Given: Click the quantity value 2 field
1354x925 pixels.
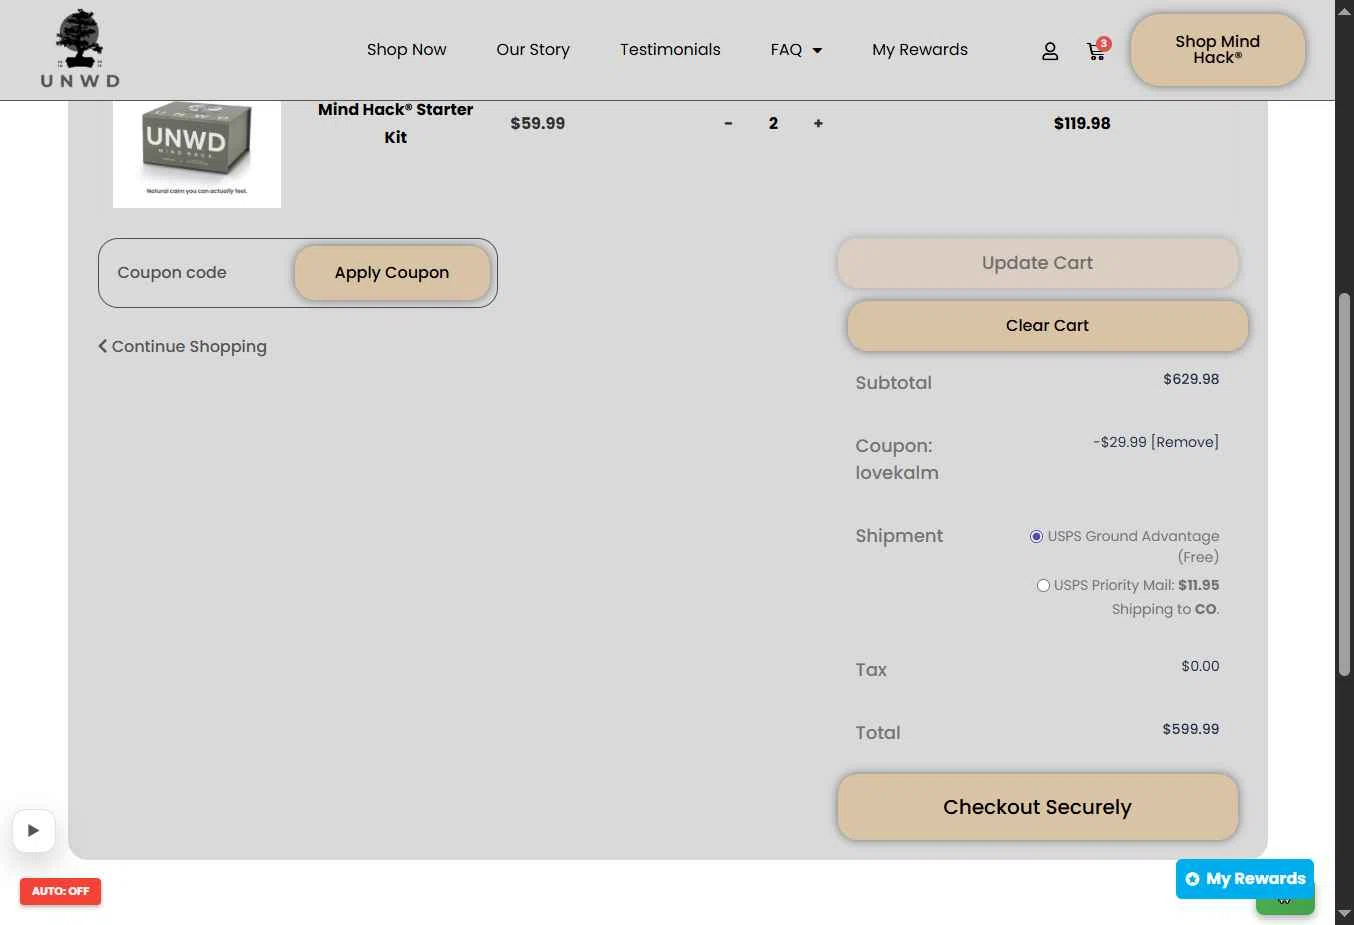Looking at the screenshot, I should click(x=773, y=123).
